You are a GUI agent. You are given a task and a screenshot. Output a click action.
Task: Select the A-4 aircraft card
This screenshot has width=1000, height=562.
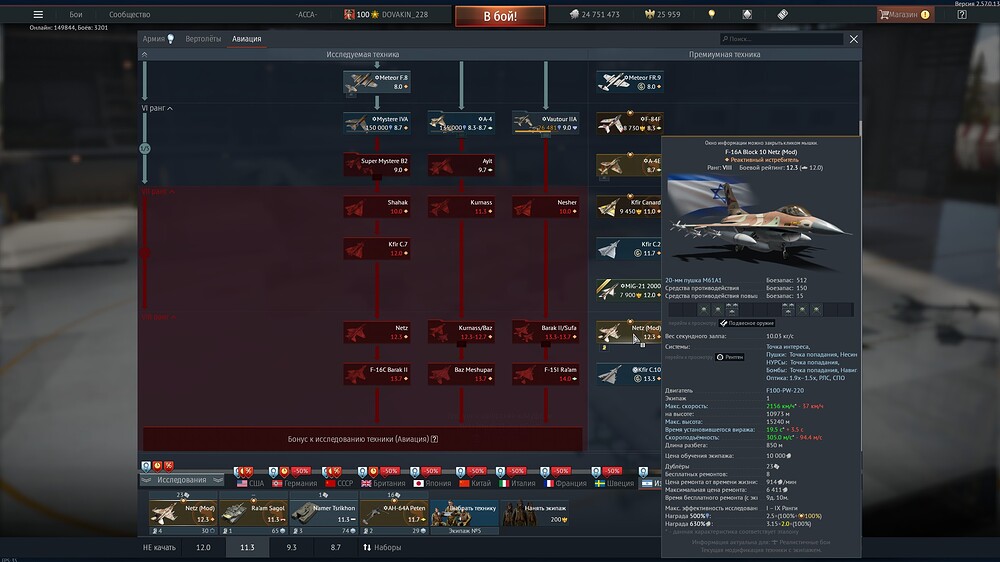(x=461, y=123)
